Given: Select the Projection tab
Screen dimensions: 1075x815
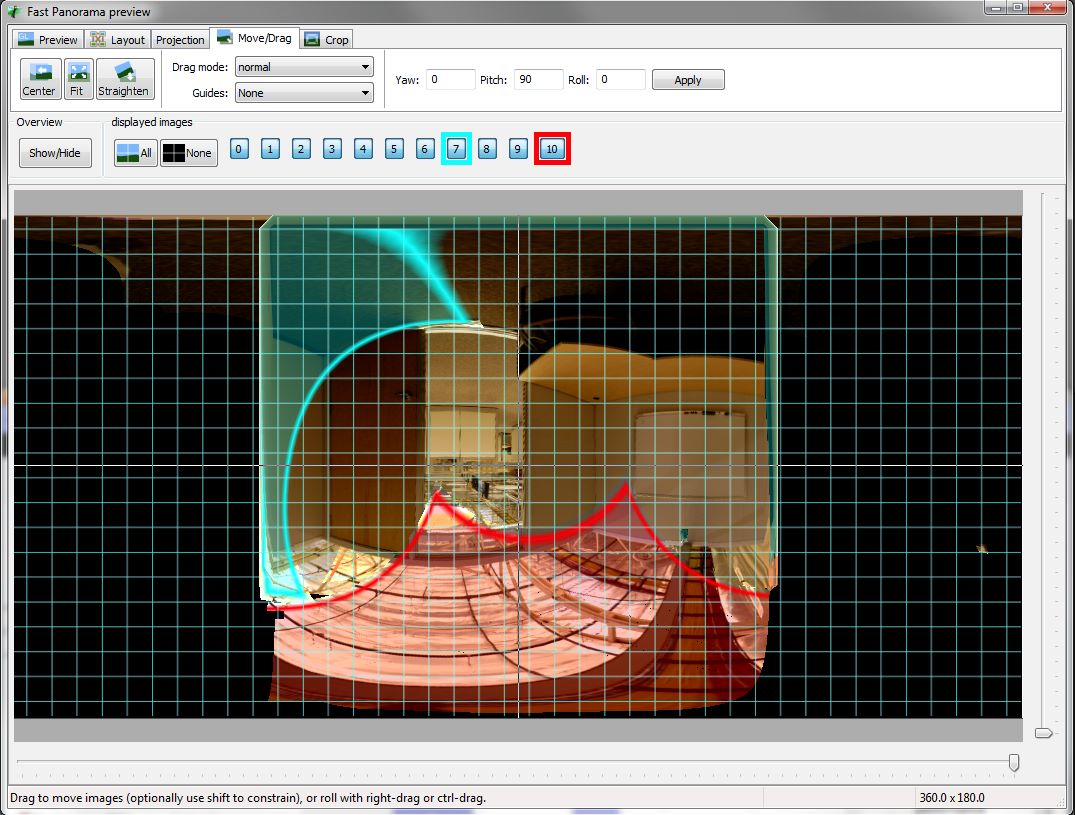Looking at the screenshot, I should (x=180, y=40).
